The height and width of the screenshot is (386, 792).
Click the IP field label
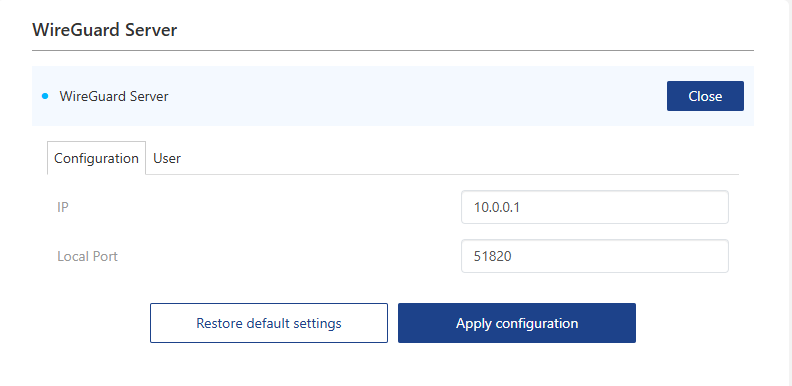(x=63, y=207)
